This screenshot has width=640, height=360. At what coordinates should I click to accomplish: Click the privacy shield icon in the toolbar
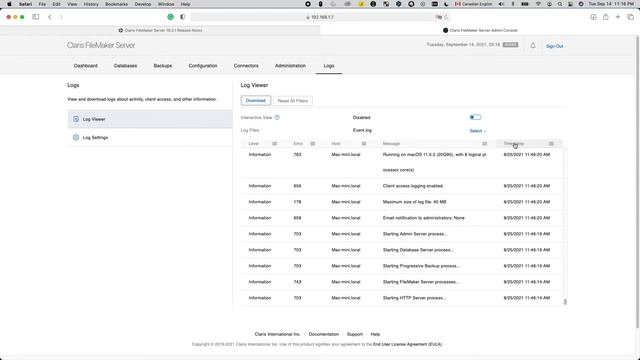182,17
